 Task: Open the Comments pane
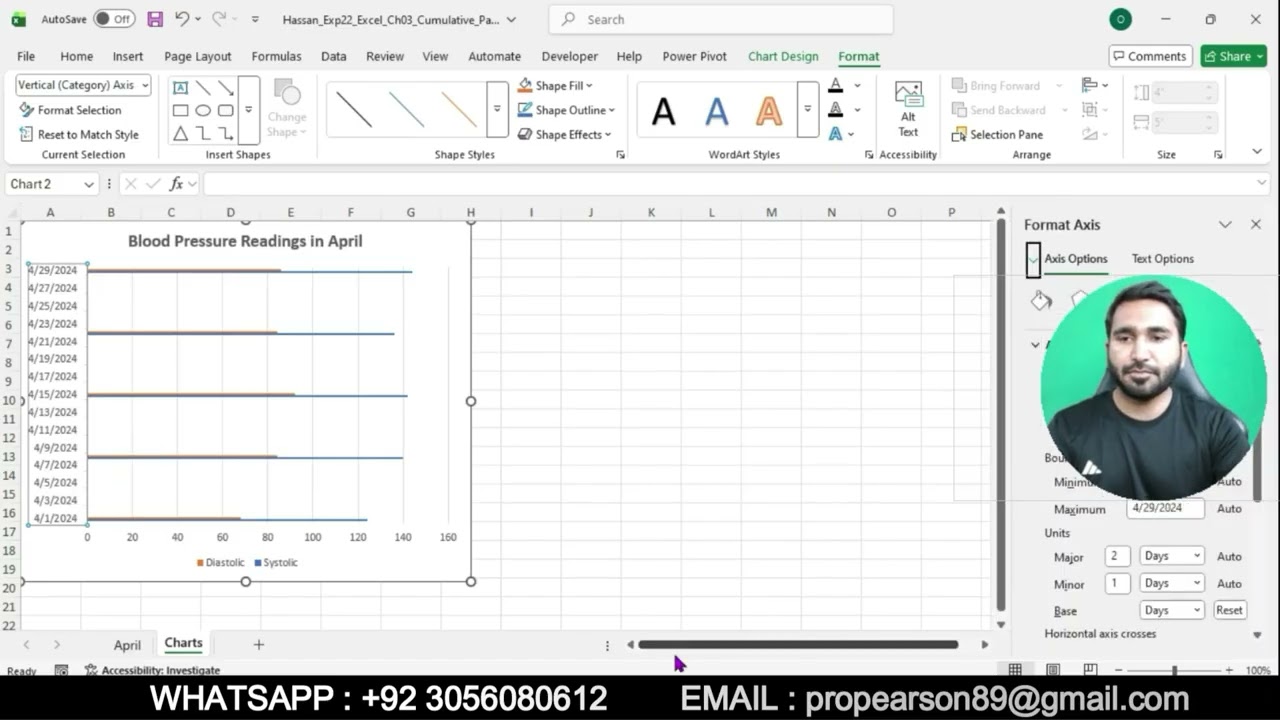(1150, 56)
